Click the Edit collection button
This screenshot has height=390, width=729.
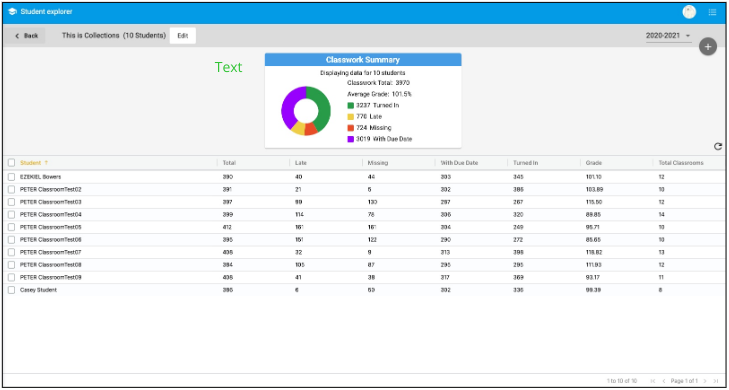tap(183, 36)
